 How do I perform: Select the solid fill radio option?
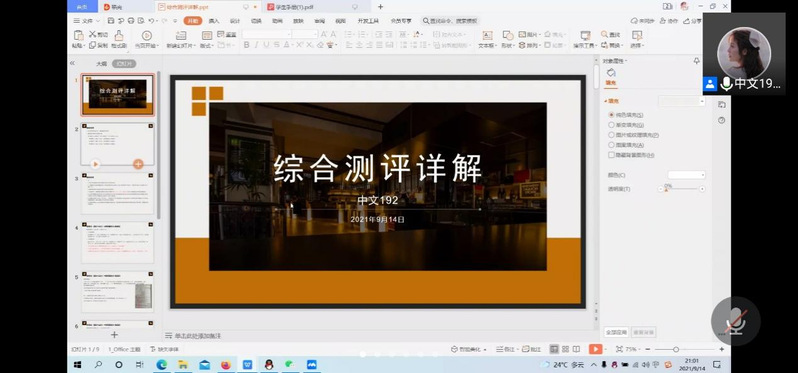point(611,115)
